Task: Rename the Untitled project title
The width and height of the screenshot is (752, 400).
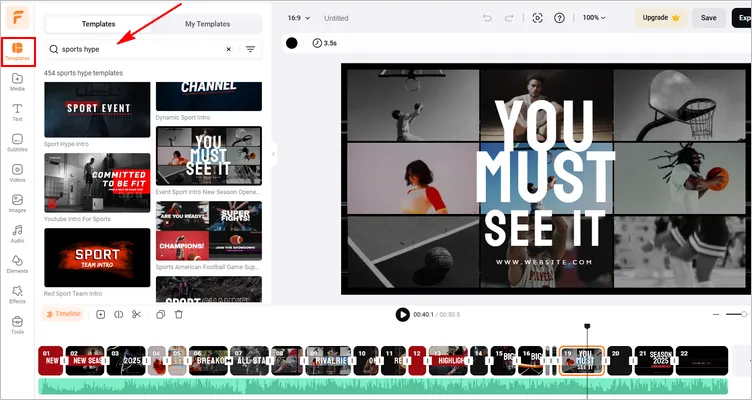Action: coord(336,18)
